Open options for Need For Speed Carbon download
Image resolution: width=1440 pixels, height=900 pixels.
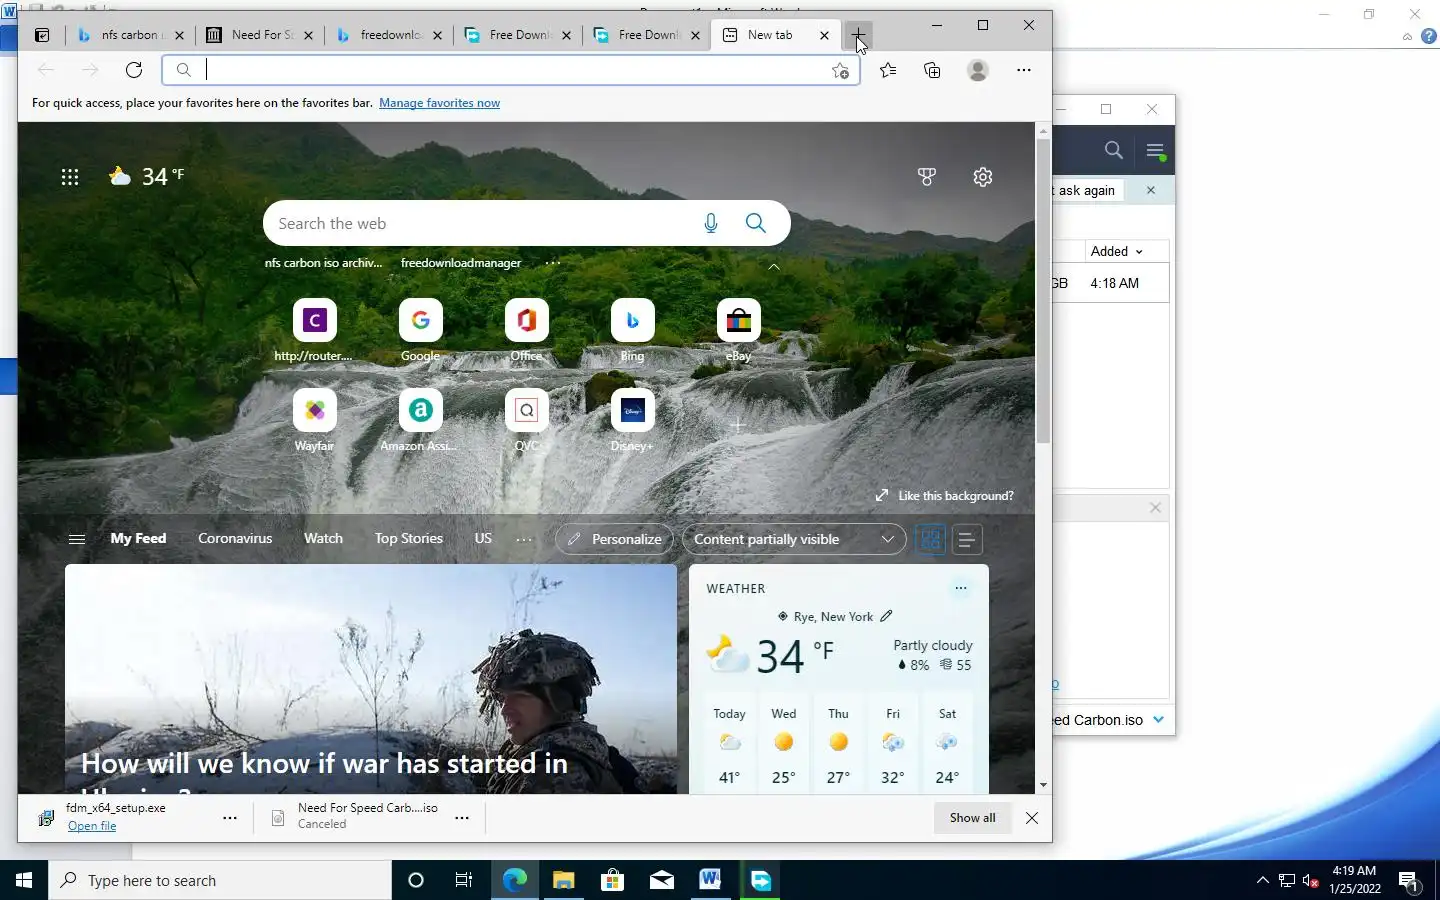(462, 818)
